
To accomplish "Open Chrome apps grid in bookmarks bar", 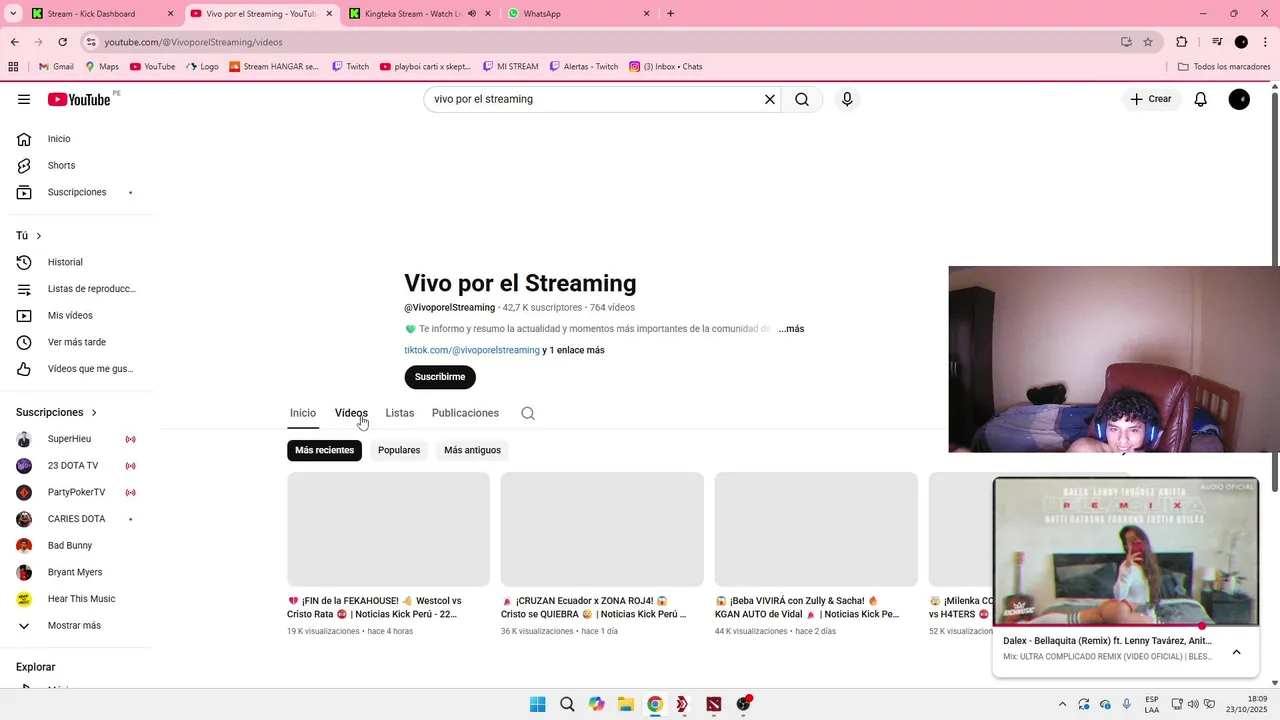I will coord(13,67).
